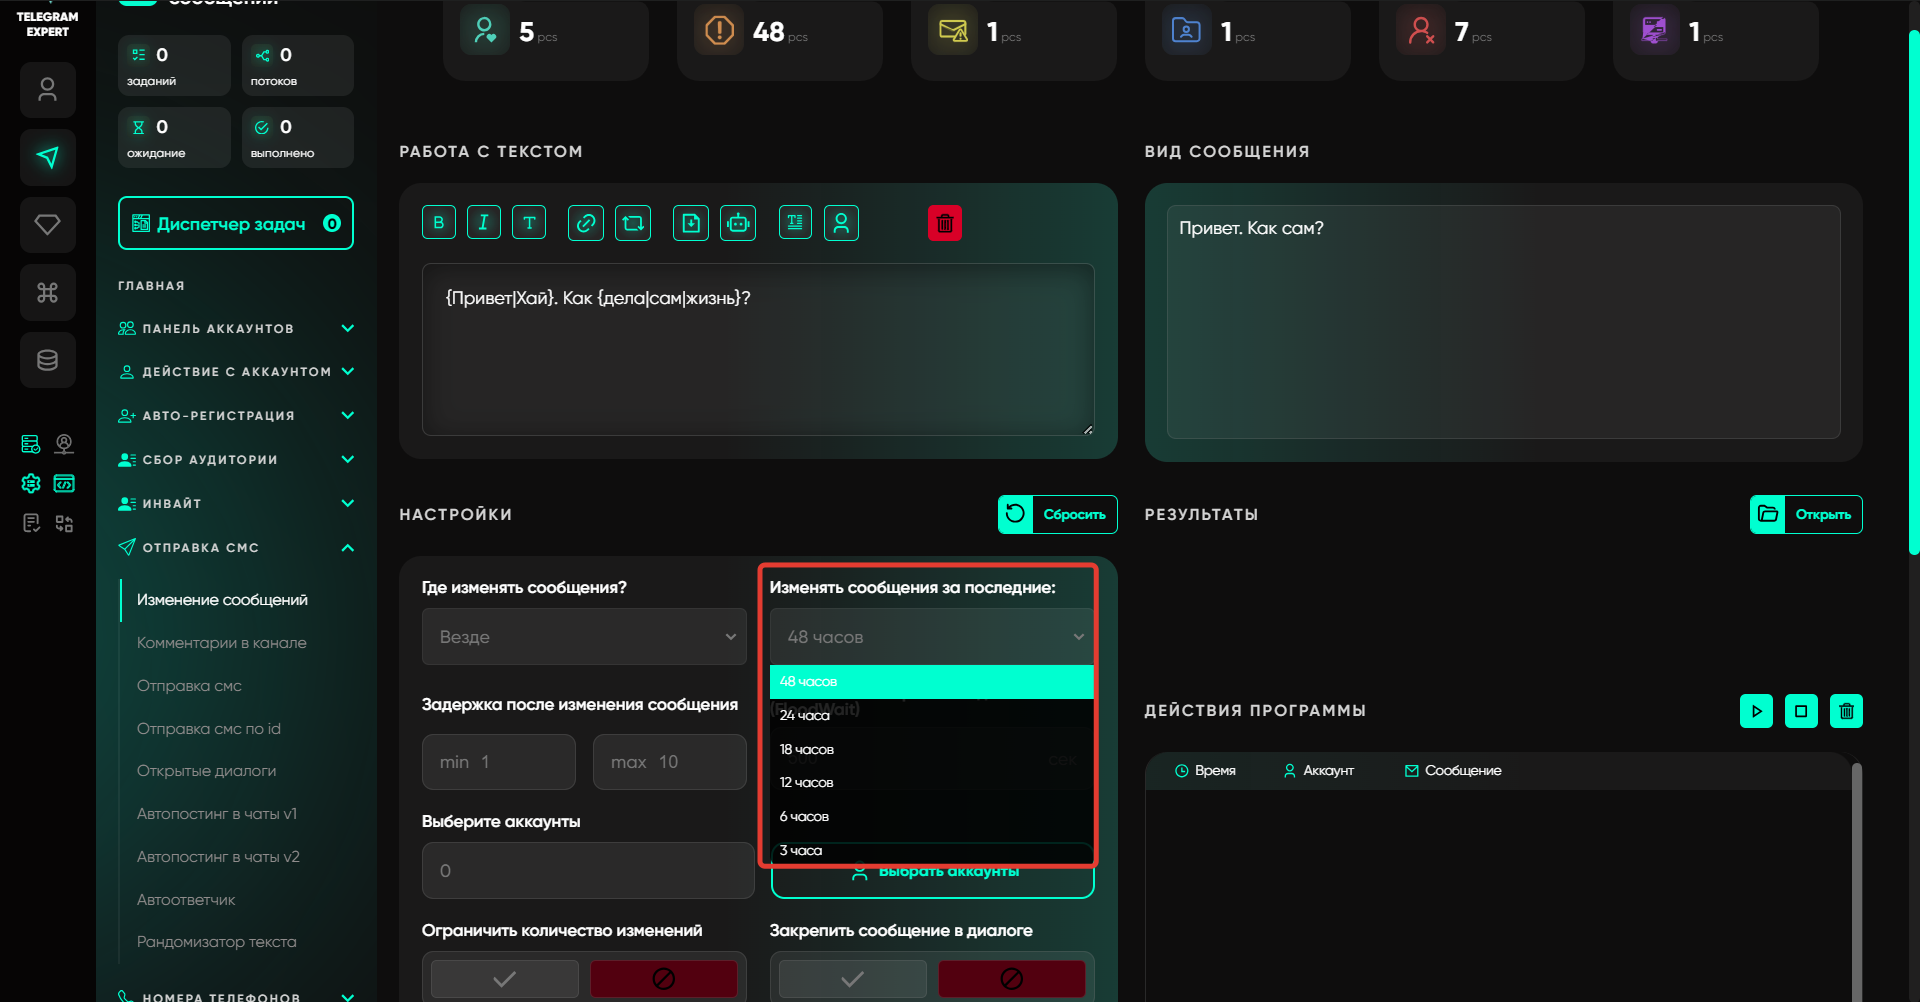The width and height of the screenshot is (1920, 1002).
Task: Click the paper plane sidebar icon
Action: point(47,157)
